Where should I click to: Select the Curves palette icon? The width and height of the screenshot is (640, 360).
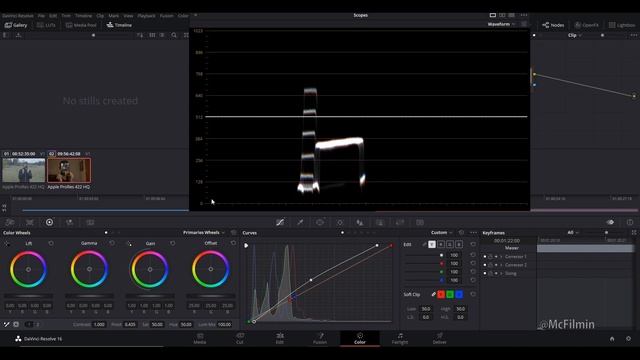[280, 222]
